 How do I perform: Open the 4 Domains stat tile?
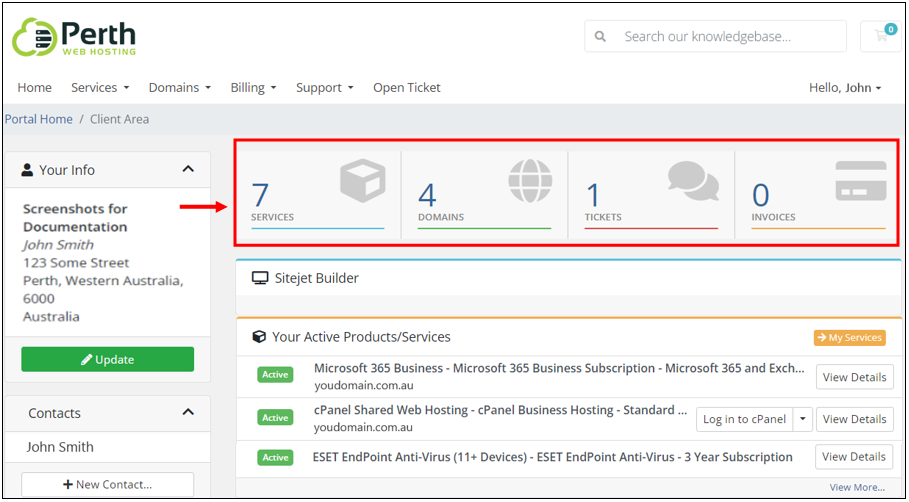(485, 195)
